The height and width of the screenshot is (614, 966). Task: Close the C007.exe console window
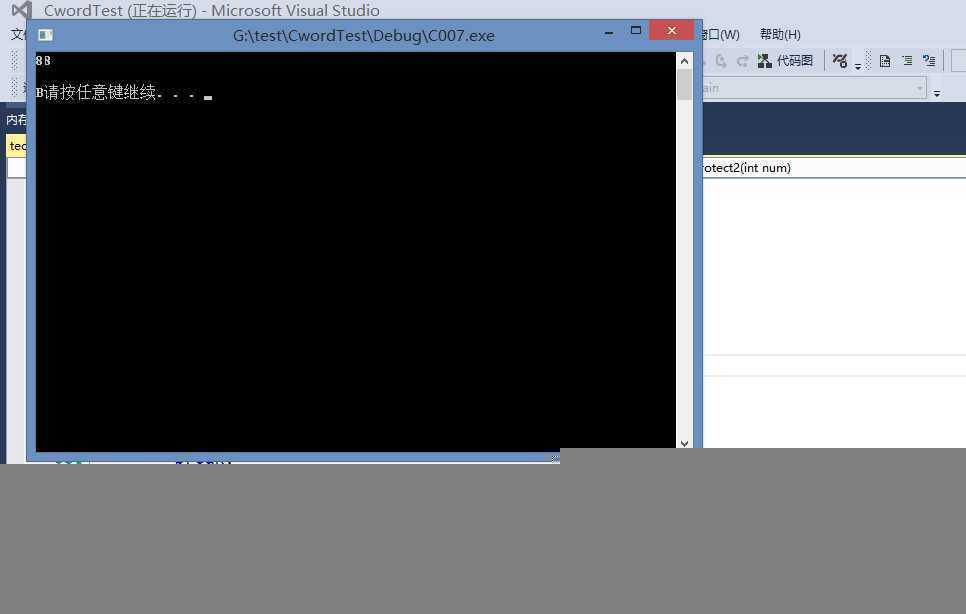point(672,30)
